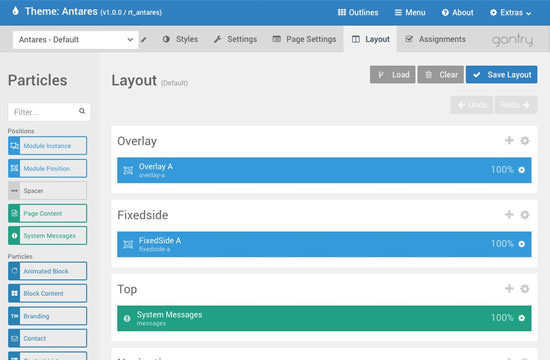Screen dimensions: 550x360
Task: Select the Overlay A block
Action: pyautogui.click(x=324, y=170)
